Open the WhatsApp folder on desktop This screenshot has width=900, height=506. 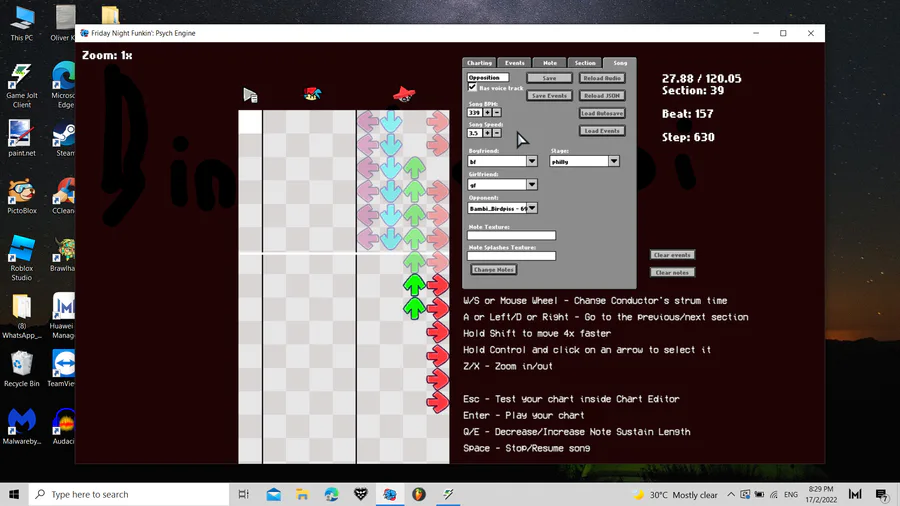pyautogui.click(x=22, y=316)
